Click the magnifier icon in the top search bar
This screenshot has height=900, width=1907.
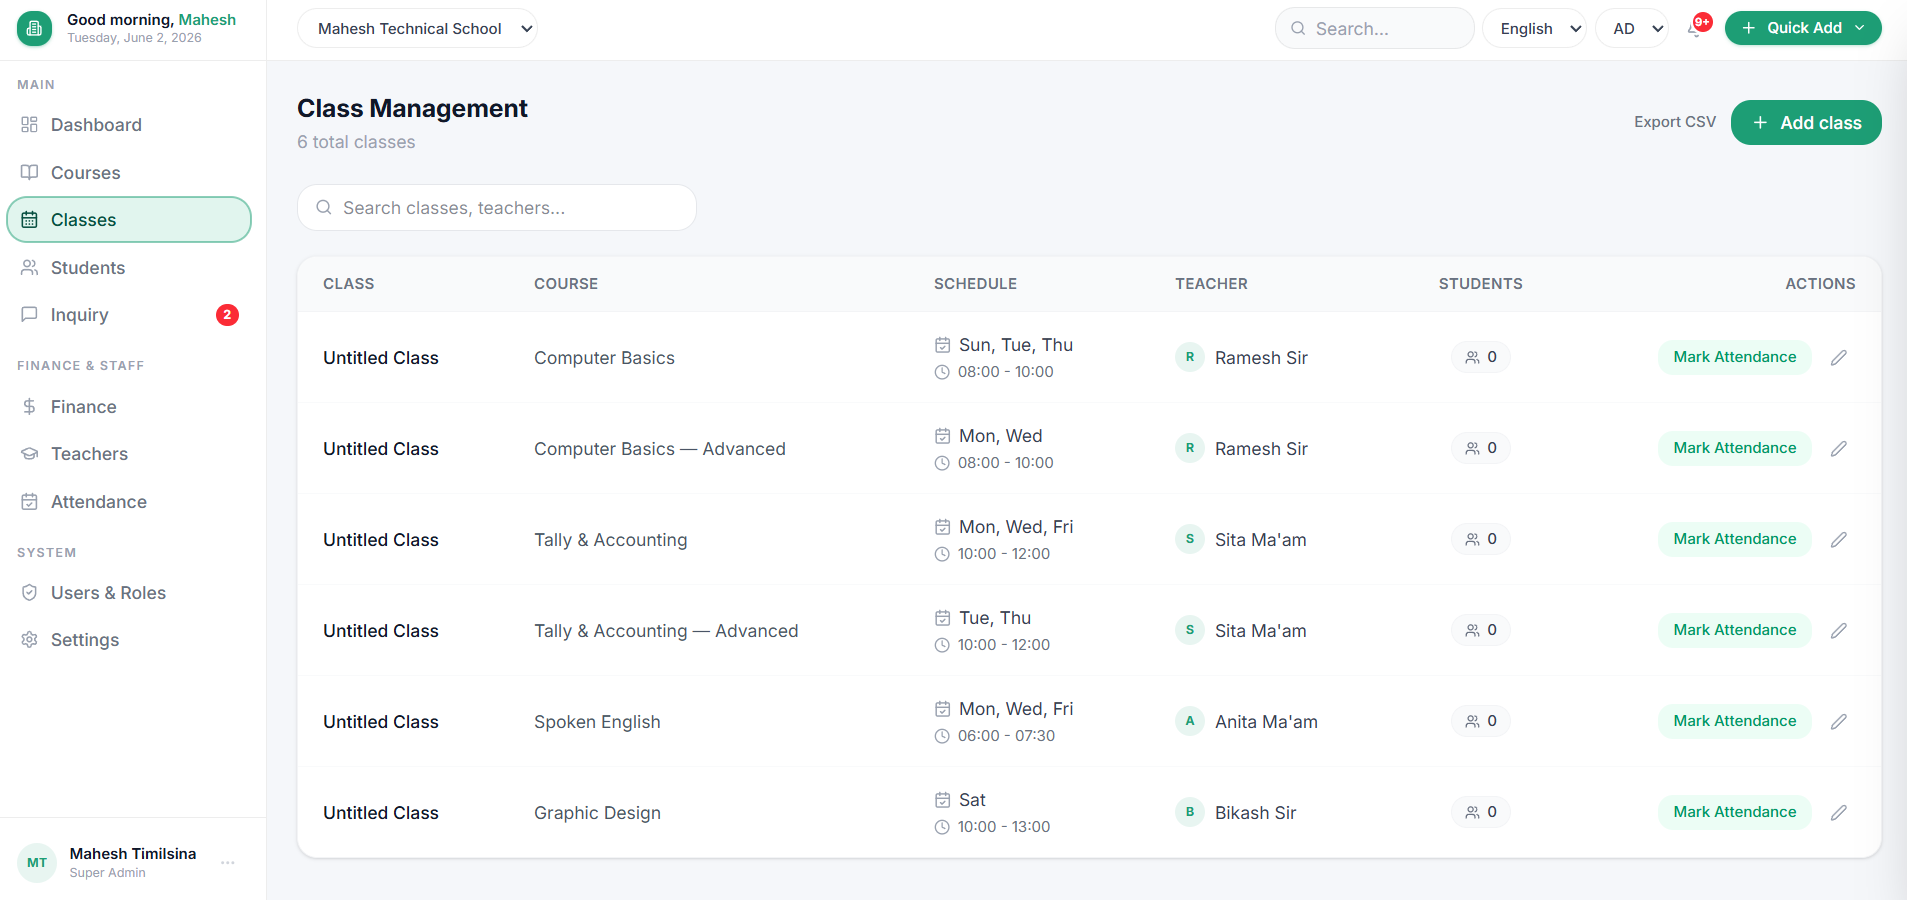click(x=1298, y=29)
